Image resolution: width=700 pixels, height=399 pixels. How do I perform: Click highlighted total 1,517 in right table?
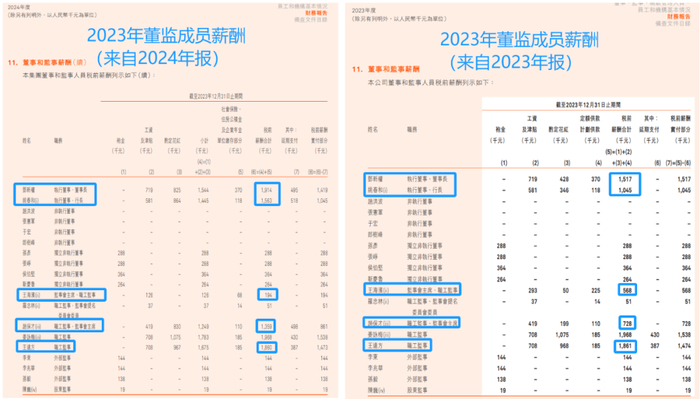point(625,179)
